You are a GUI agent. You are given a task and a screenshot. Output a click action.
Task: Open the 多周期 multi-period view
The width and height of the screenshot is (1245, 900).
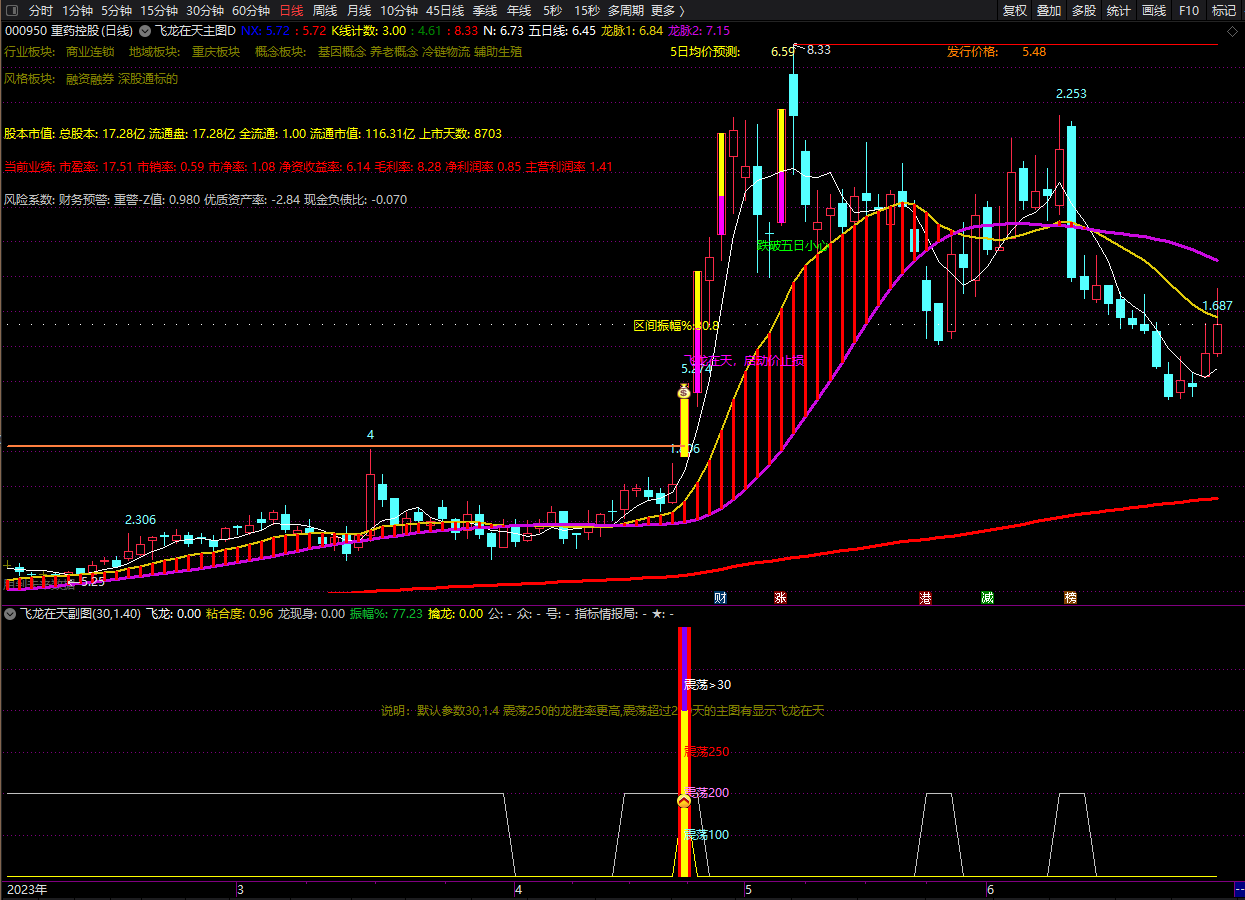pos(626,10)
